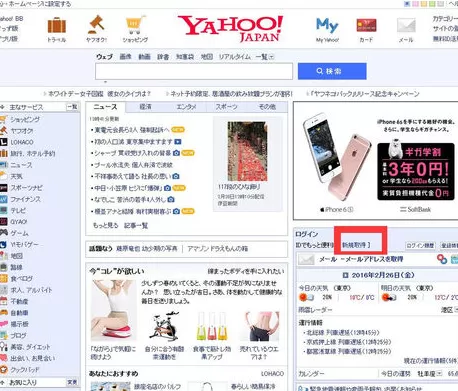Click video icon beside 初の人口減 headline
This screenshot has width=458, height=391.
[x=178, y=142]
